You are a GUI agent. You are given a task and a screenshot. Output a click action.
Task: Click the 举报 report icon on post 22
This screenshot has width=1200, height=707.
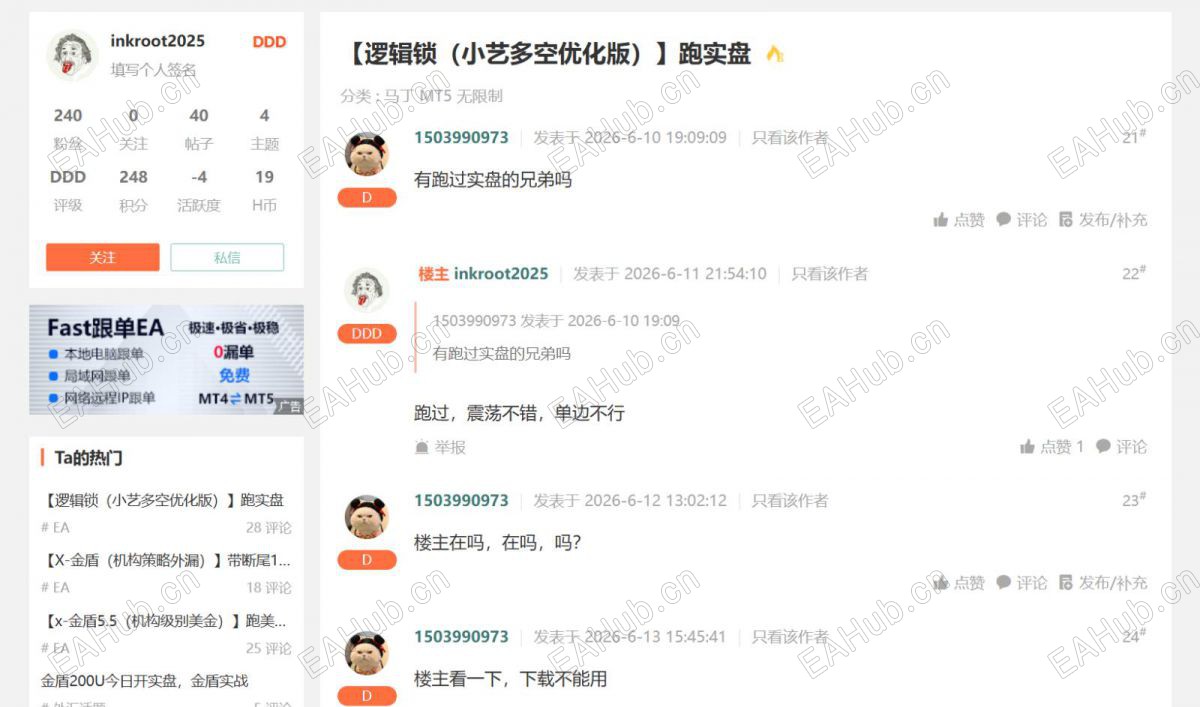422,447
